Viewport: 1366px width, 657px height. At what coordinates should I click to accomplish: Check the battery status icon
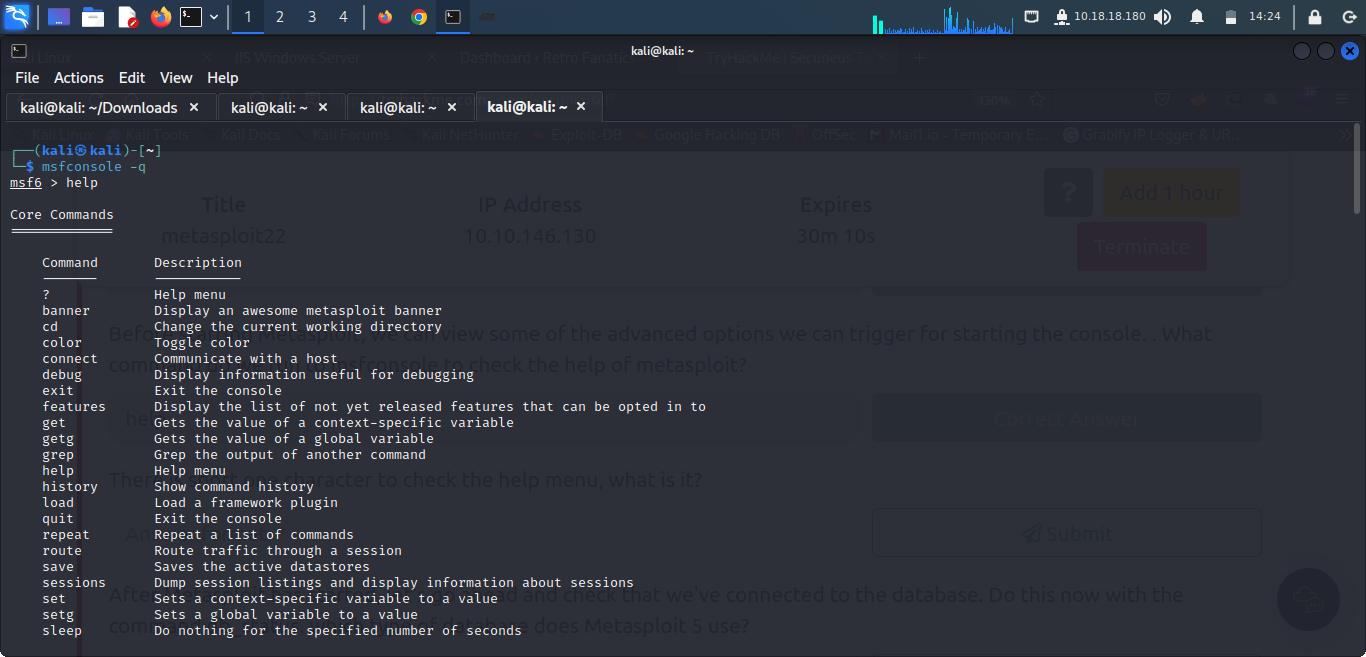pos(1231,17)
